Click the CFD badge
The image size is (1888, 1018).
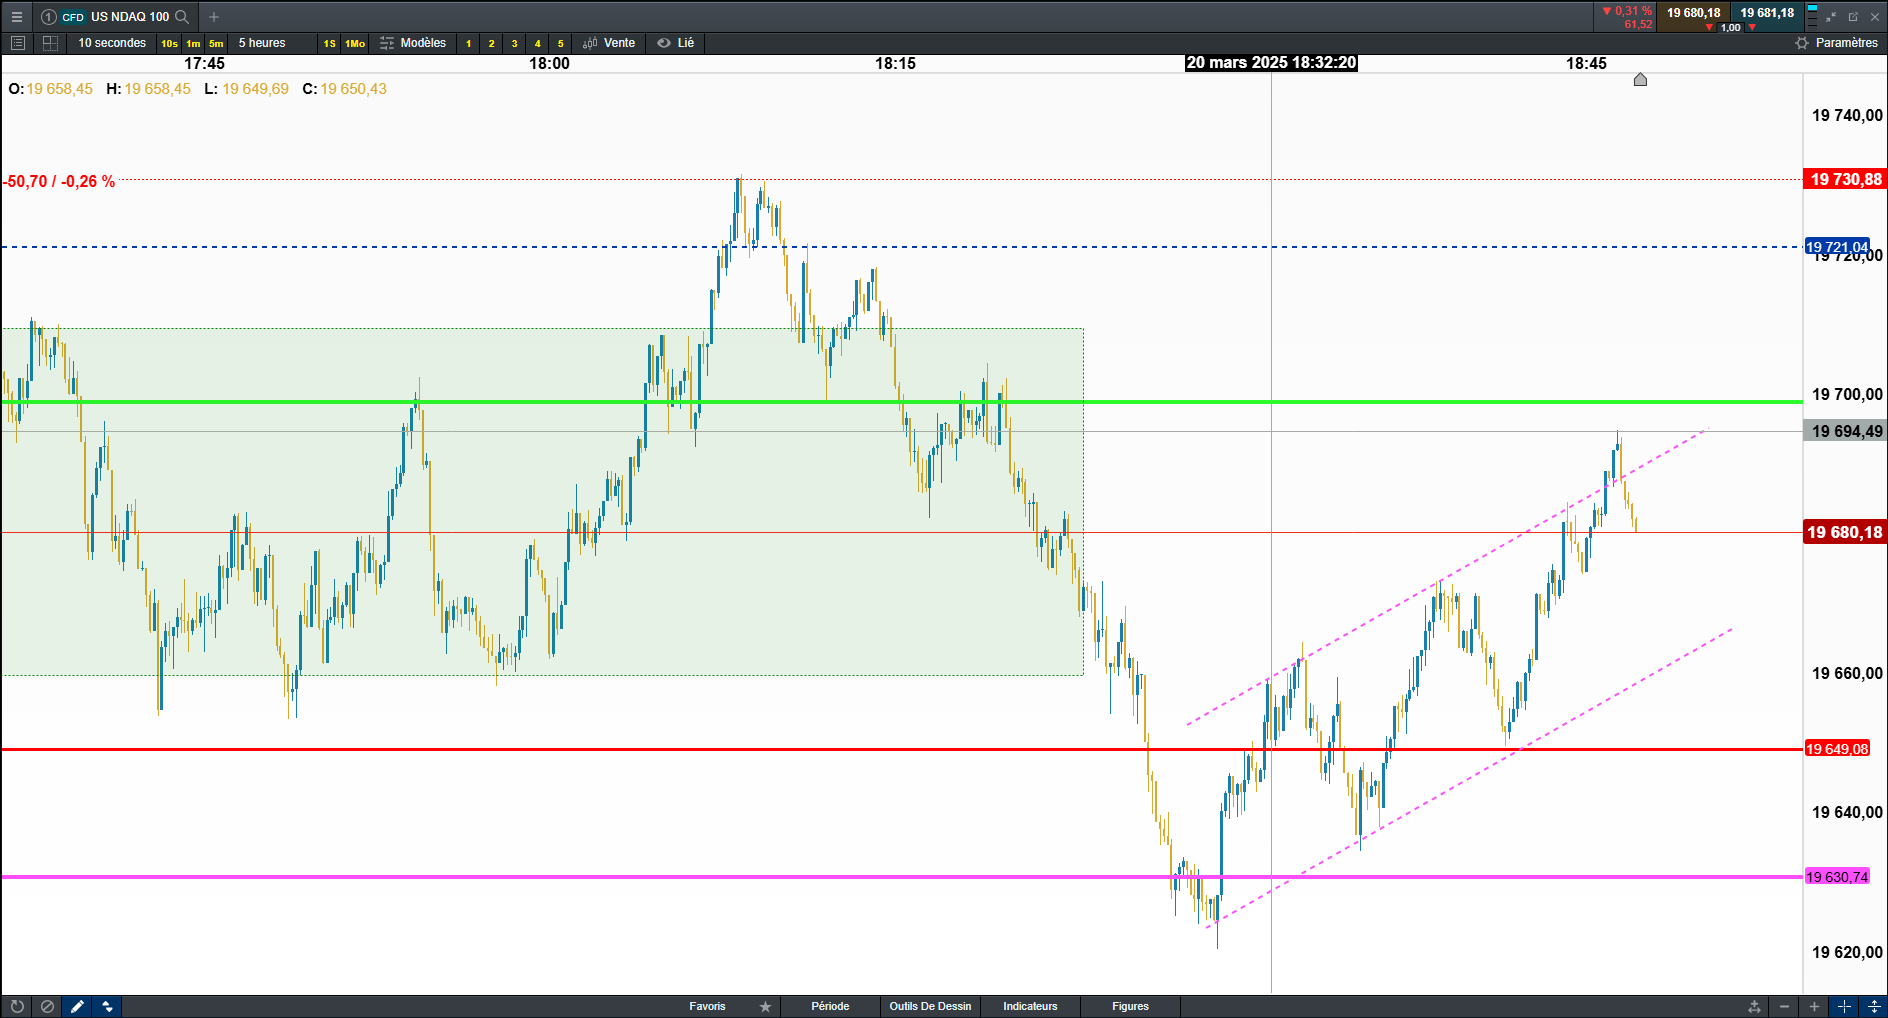coord(73,17)
